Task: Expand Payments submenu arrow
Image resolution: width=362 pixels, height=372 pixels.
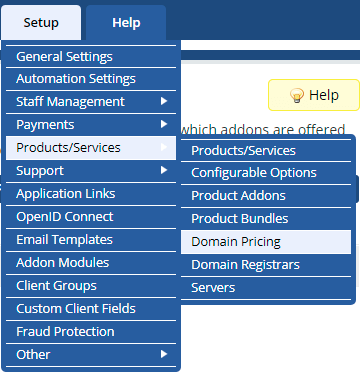Action: tap(164, 124)
